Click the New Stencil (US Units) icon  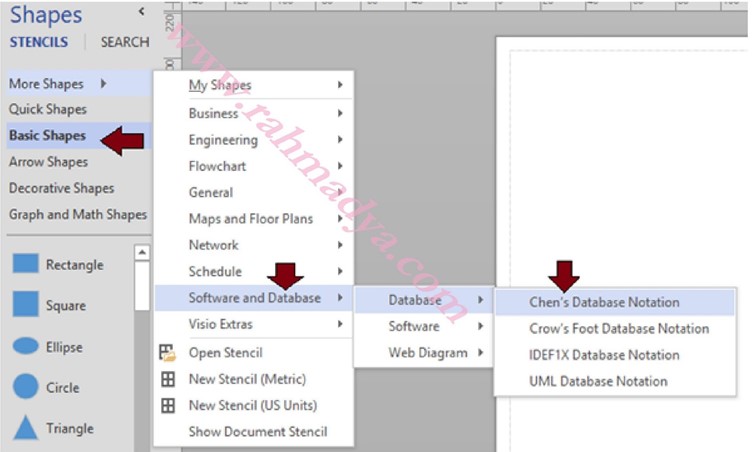click(168, 405)
